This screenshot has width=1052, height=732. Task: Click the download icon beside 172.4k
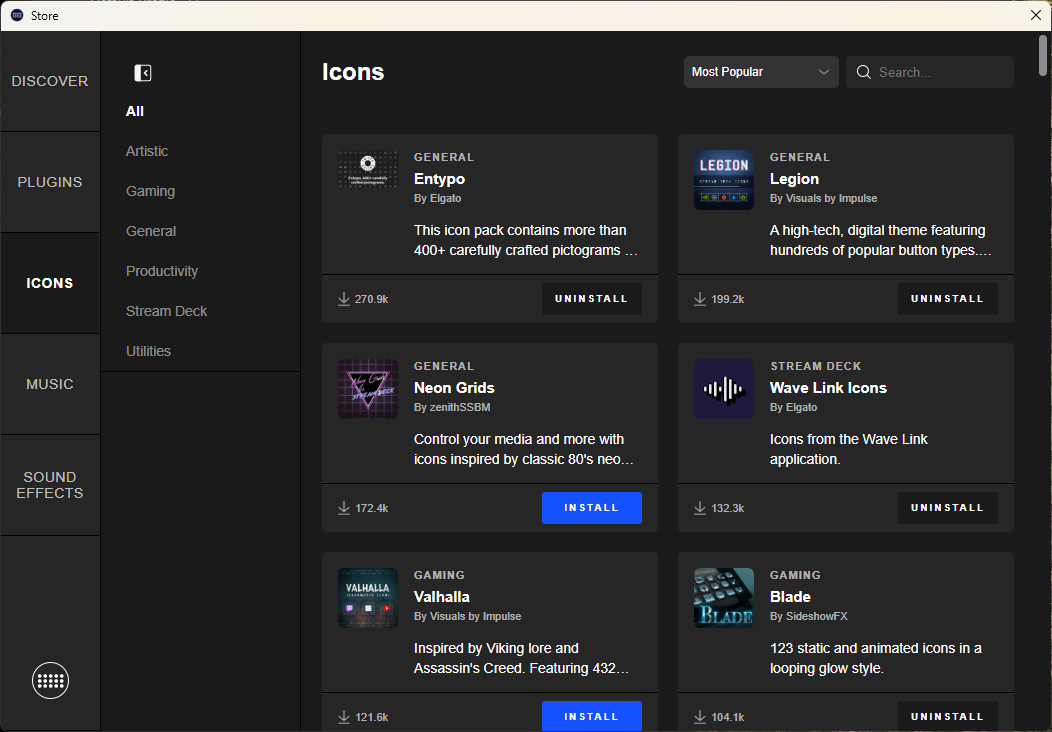coord(344,508)
